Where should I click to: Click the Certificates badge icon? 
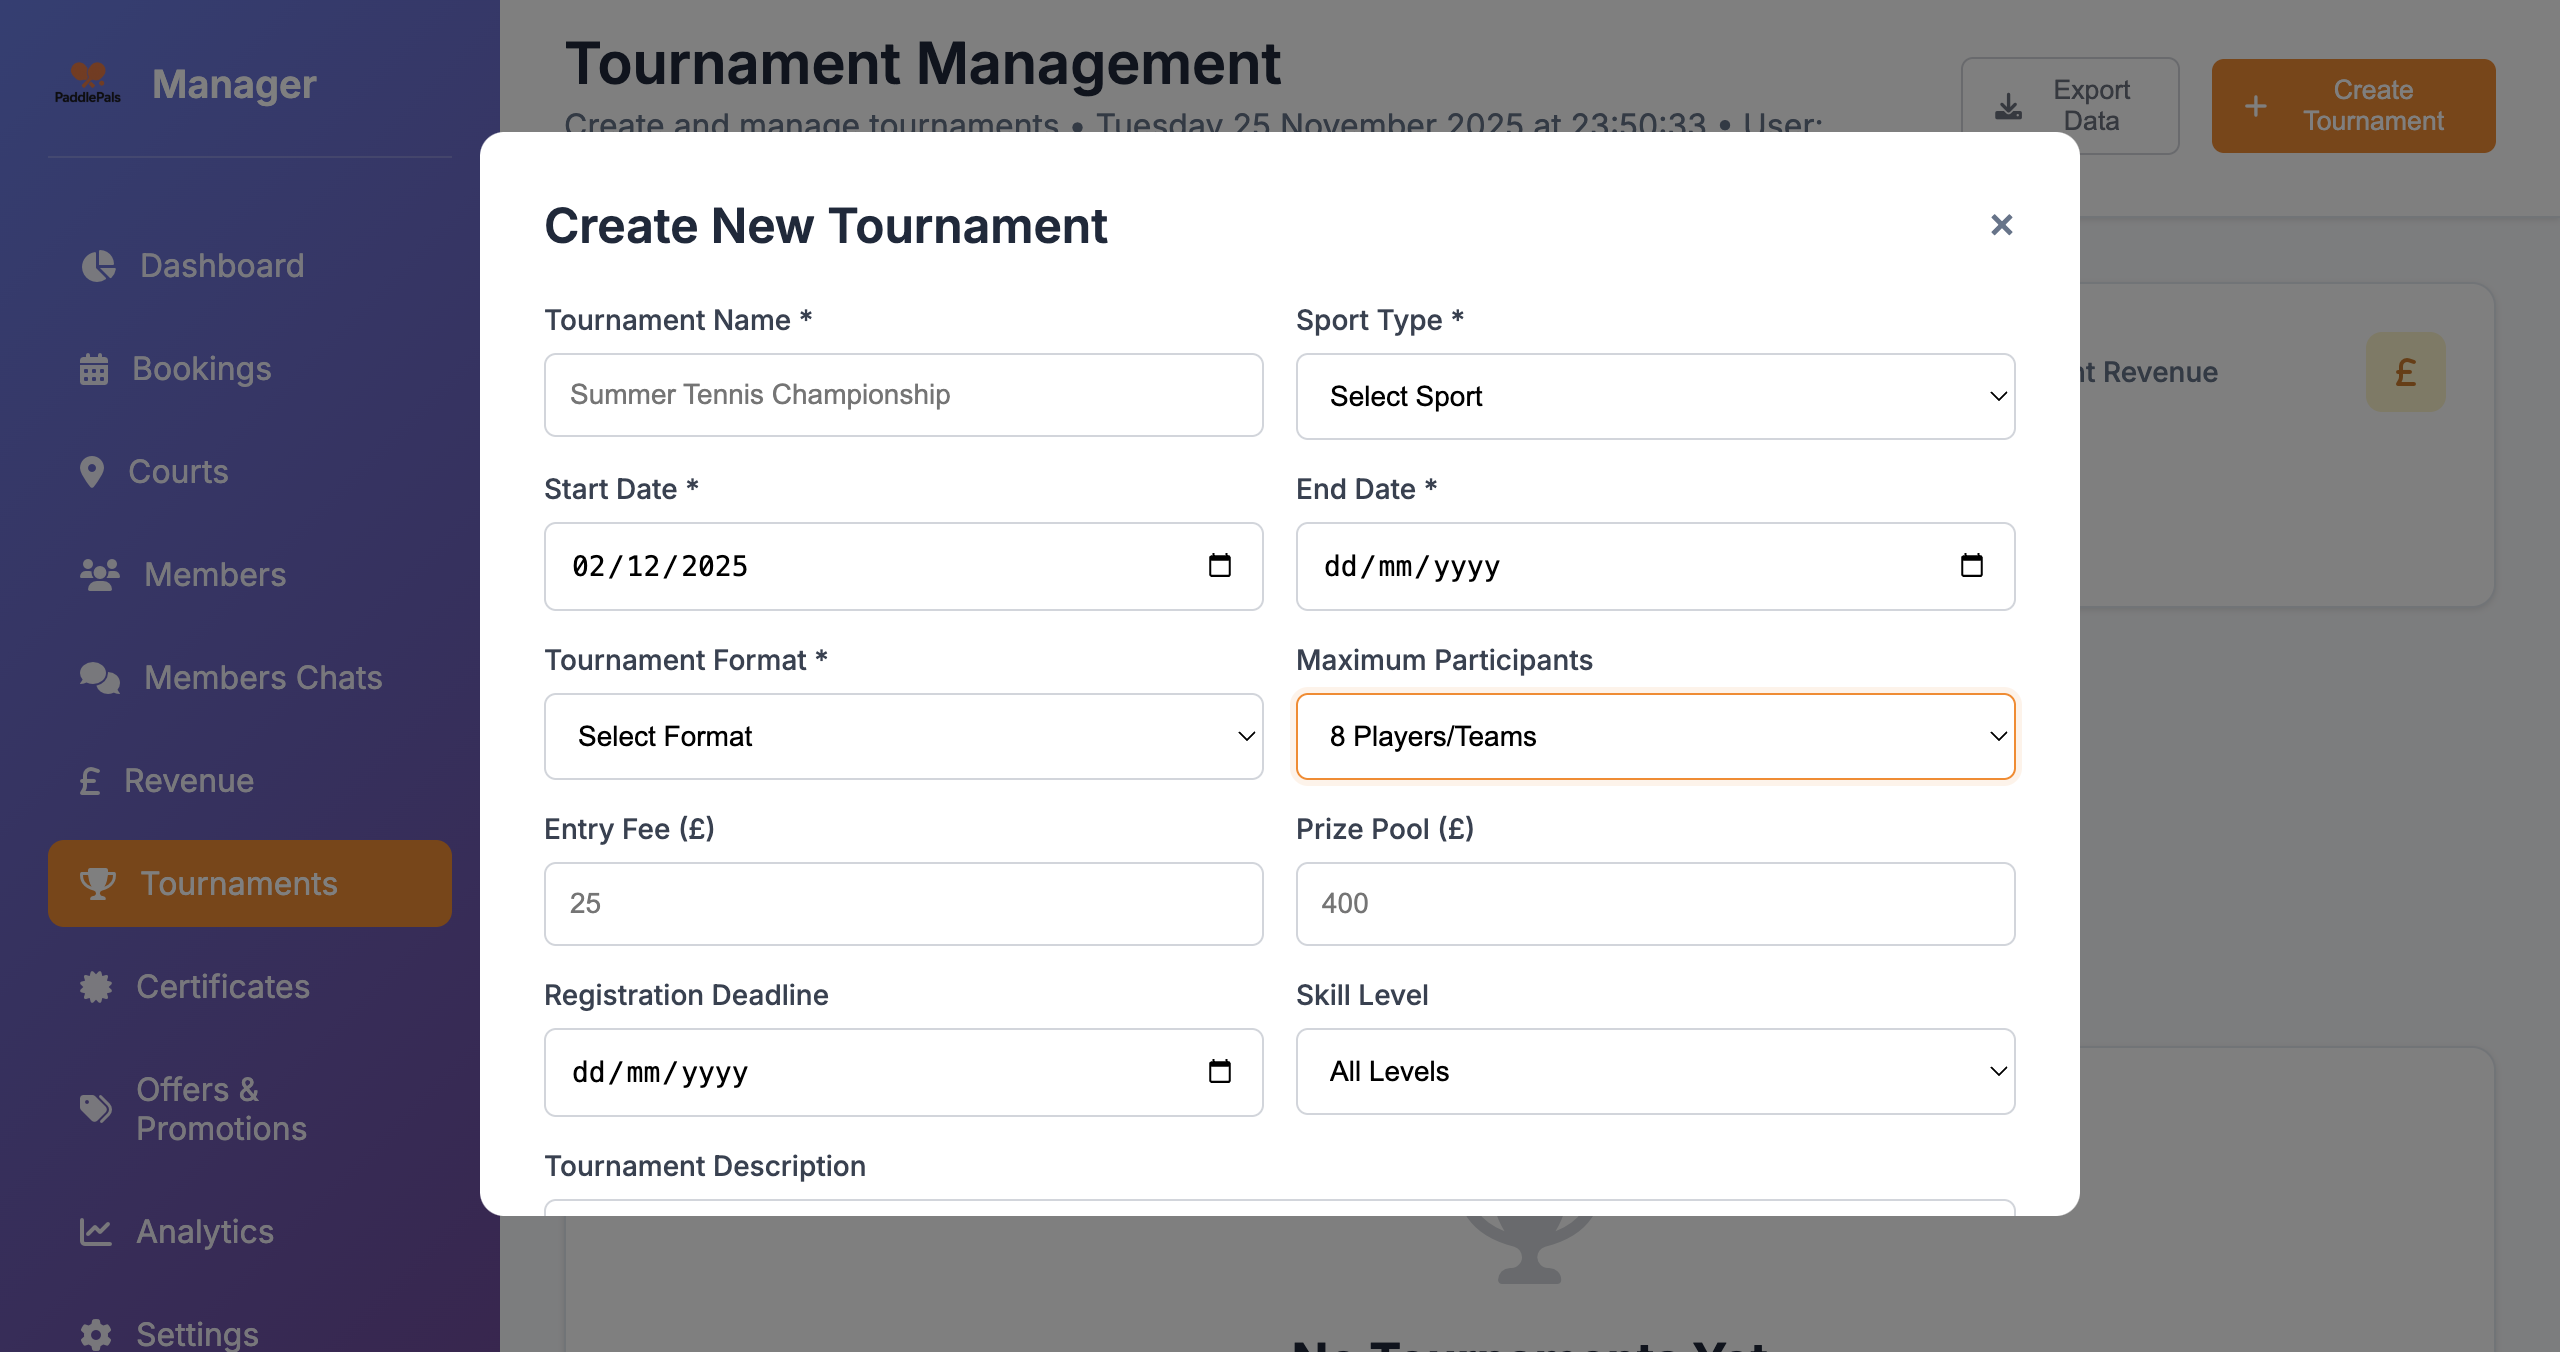pos(95,986)
